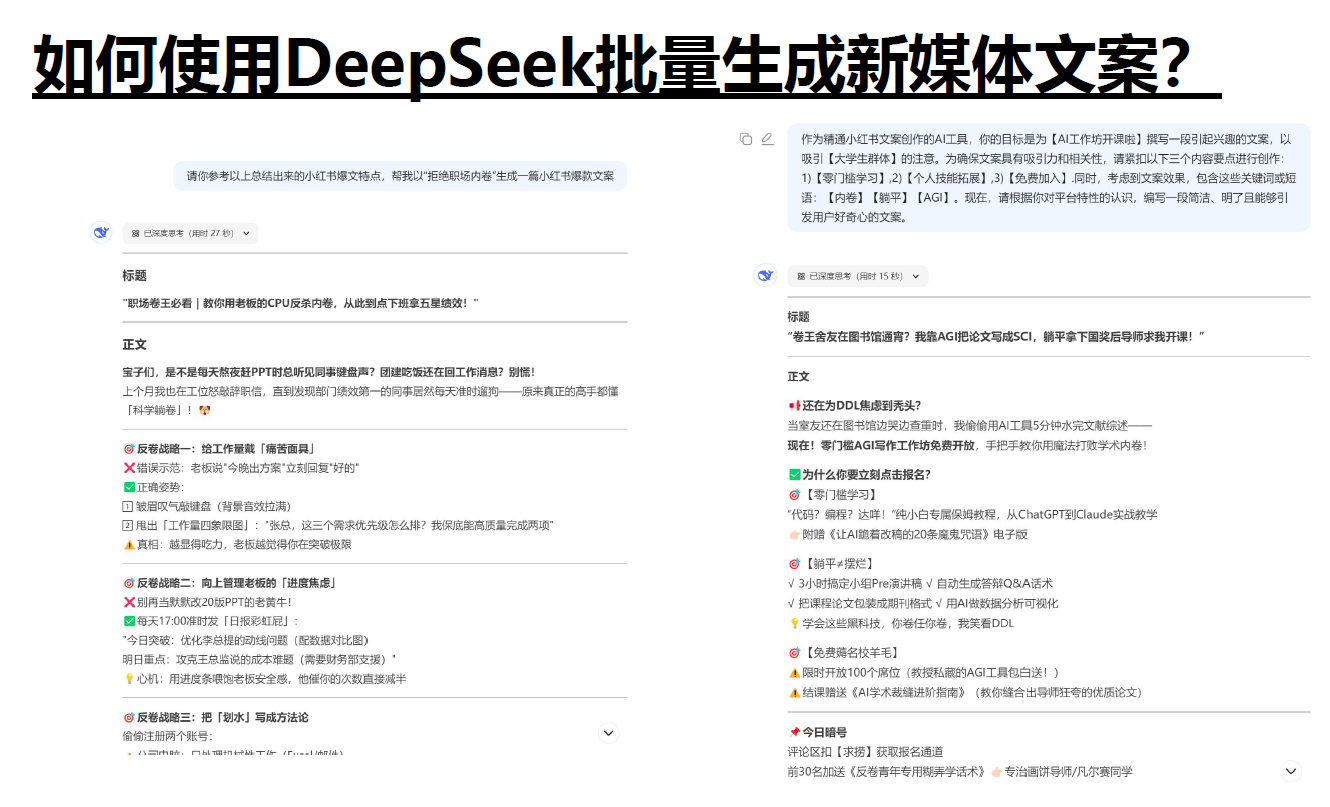This screenshot has width=1330, height=807.
Task: Click the line 别再当默默改20版PPT的老黄牛
Action: [207, 602]
